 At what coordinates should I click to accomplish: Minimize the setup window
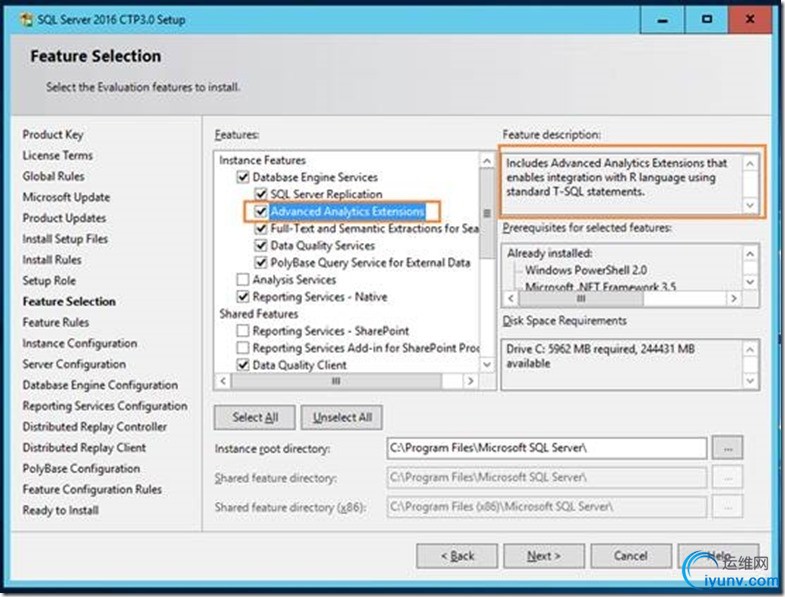[662, 20]
